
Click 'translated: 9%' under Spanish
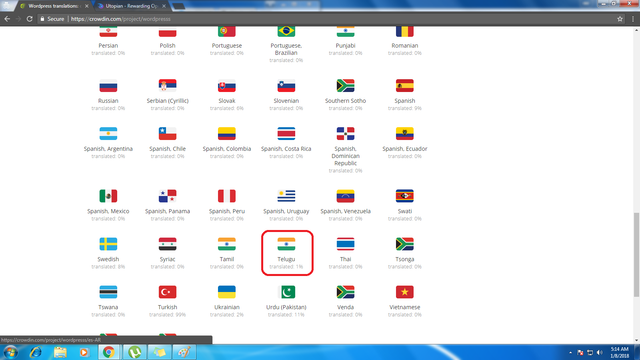404,108
